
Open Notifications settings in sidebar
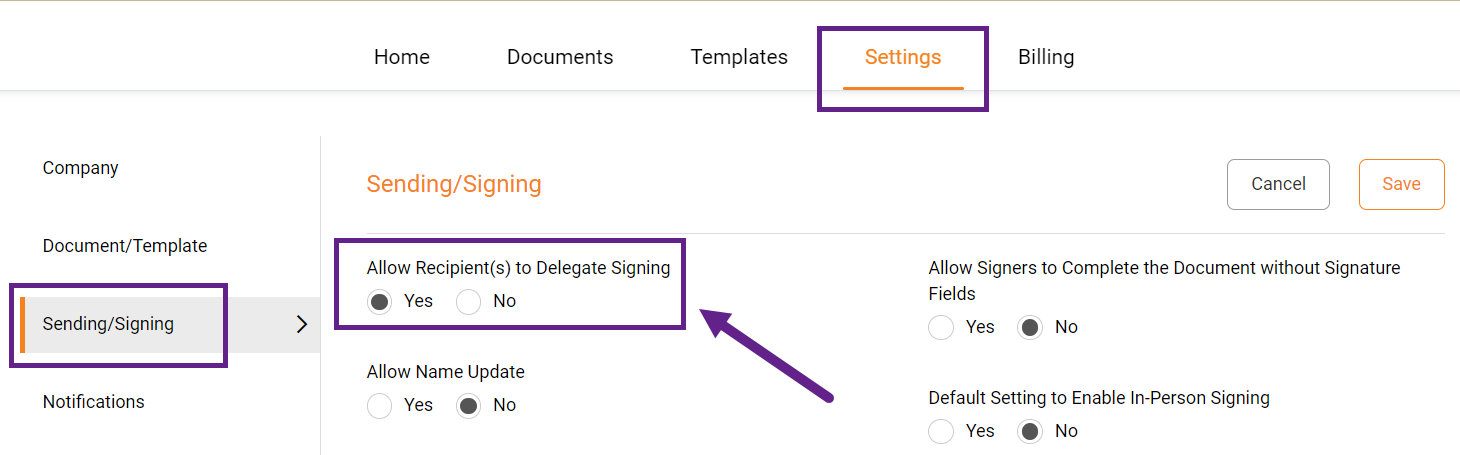[x=94, y=402]
